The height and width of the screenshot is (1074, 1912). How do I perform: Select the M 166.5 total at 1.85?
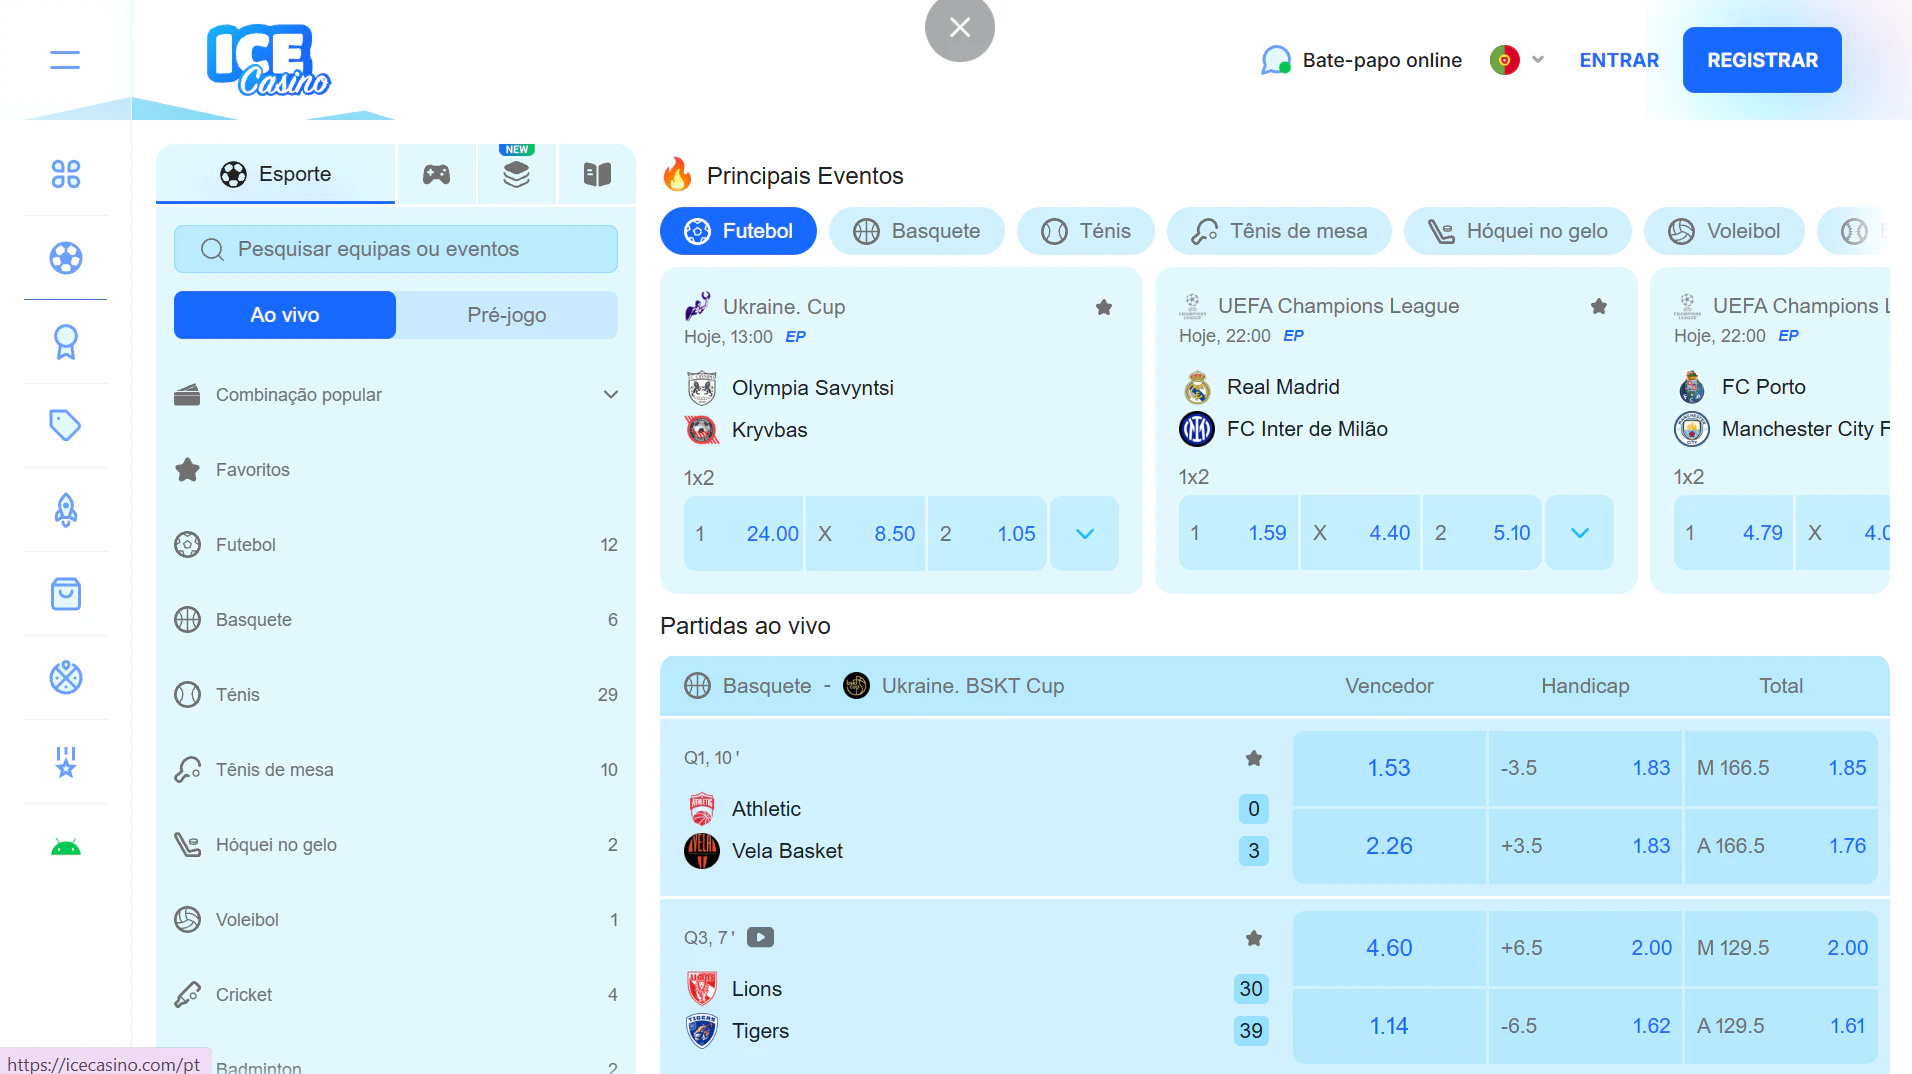click(1781, 768)
